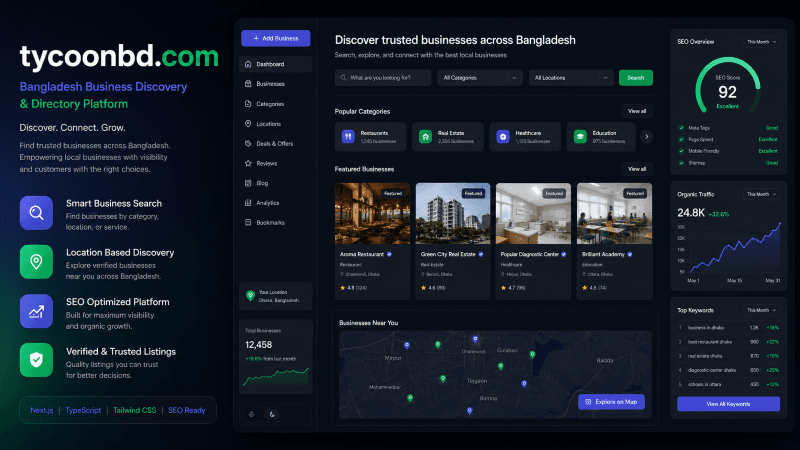Click the Add Business button
Viewport: 800px width, 450px height.
coord(276,38)
